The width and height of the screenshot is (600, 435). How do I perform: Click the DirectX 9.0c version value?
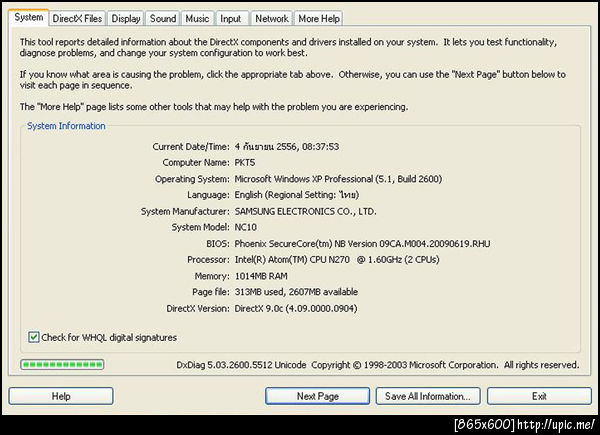point(296,308)
